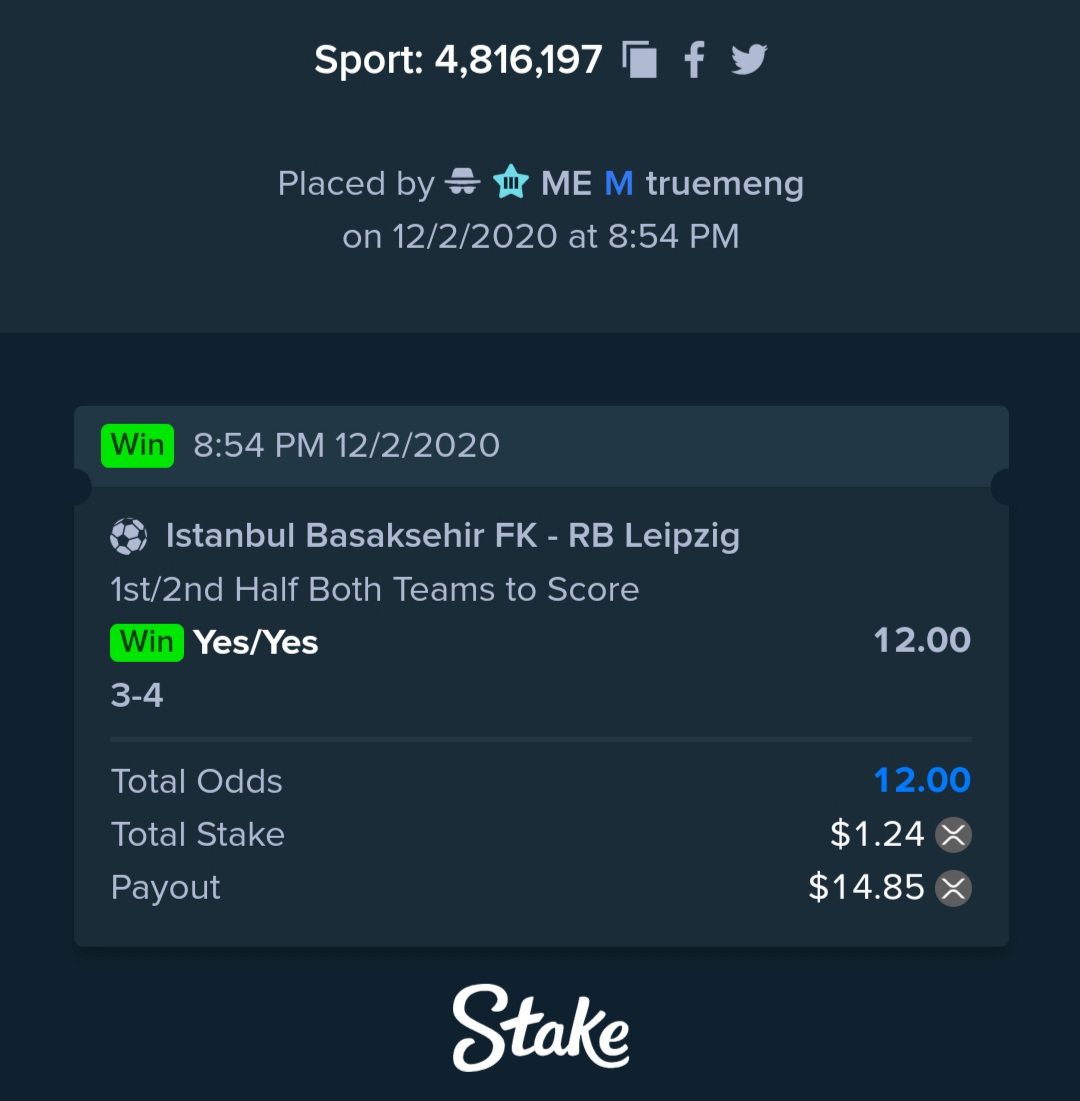Share the bet on Twitter
1080x1101 pixels.
(x=749, y=60)
